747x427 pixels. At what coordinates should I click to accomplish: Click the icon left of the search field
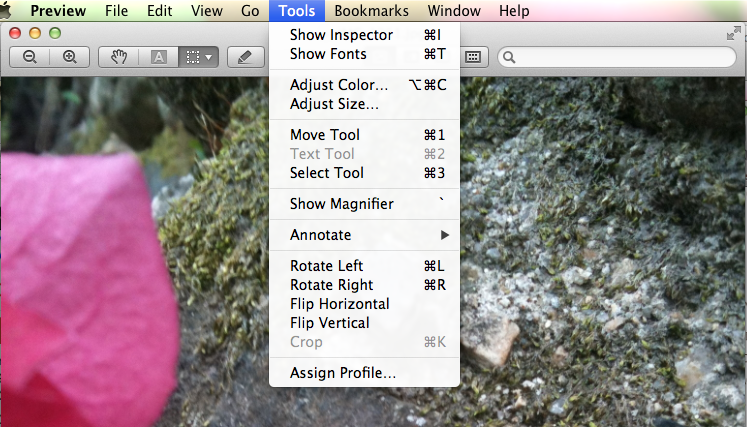(474, 57)
